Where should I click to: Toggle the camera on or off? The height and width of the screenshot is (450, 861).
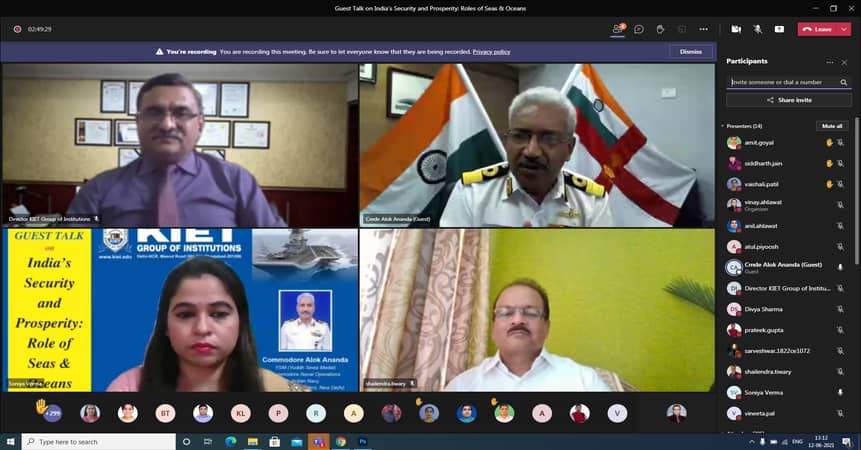coord(736,29)
